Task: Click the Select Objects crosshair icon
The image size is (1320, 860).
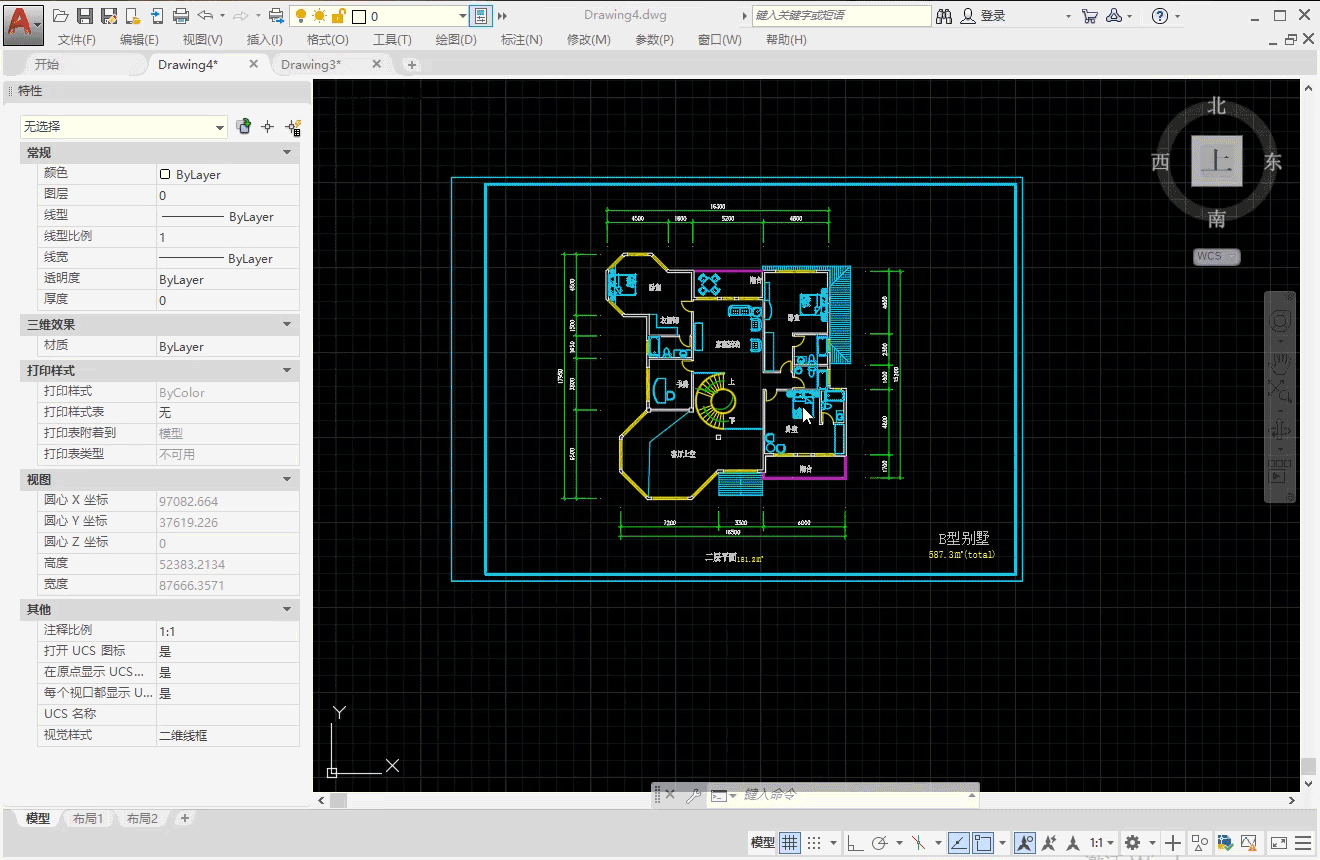Action: pyautogui.click(x=267, y=127)
